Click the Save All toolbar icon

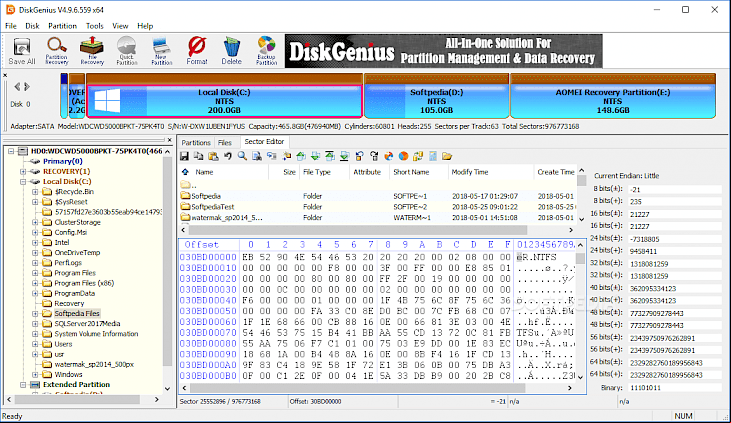21,51
